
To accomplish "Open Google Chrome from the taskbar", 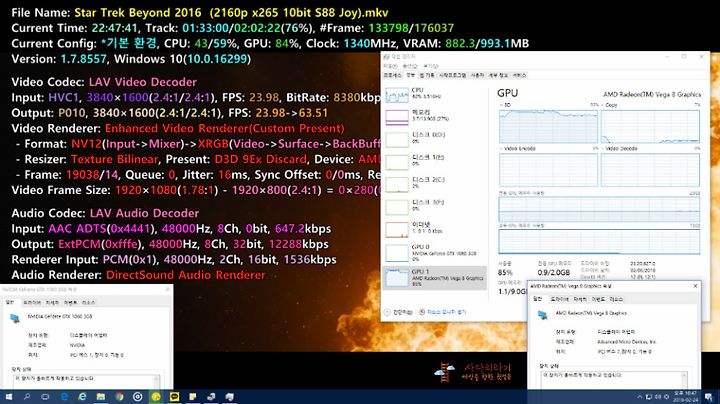I will point(119,397).
